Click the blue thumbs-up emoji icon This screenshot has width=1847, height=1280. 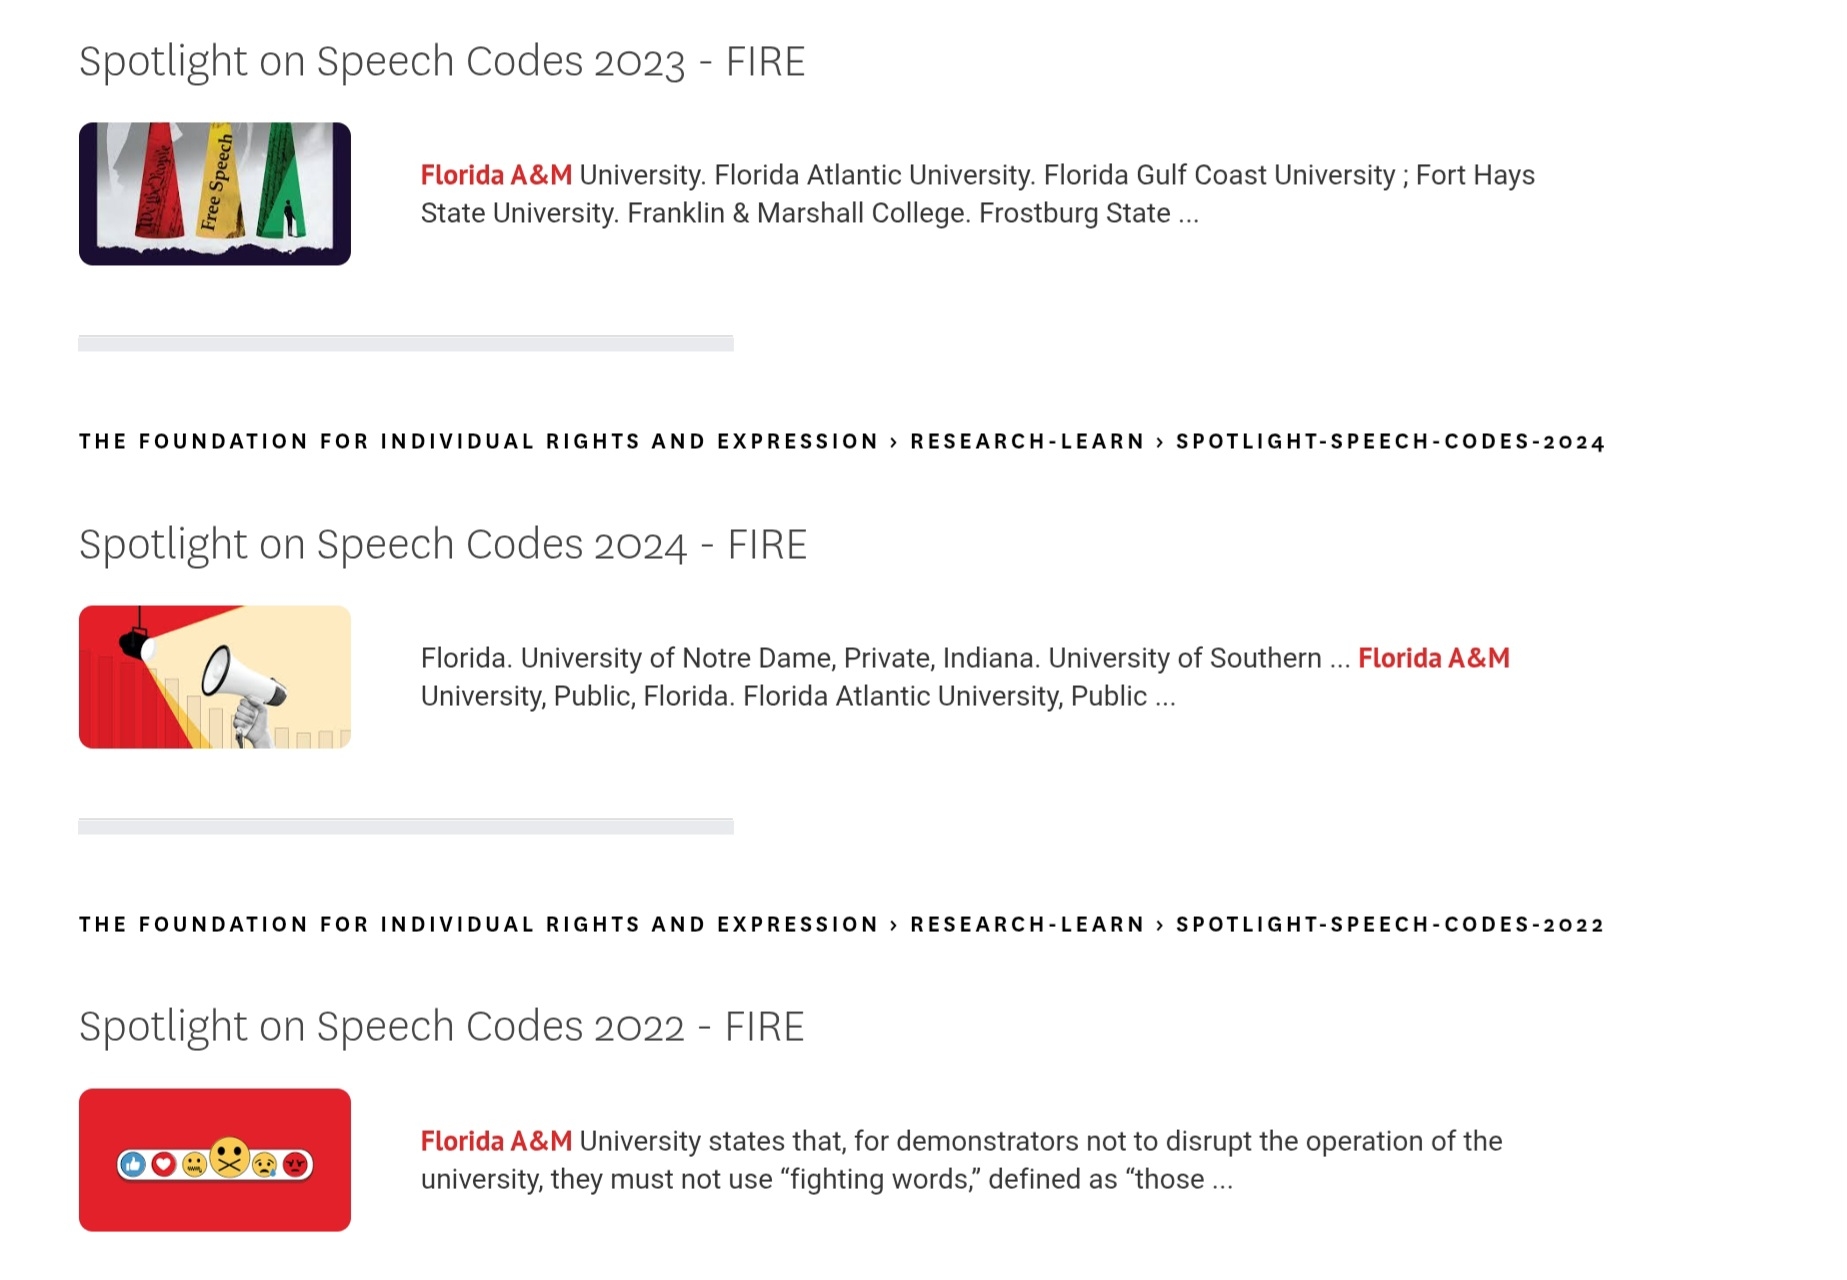tap(133, 1164)
